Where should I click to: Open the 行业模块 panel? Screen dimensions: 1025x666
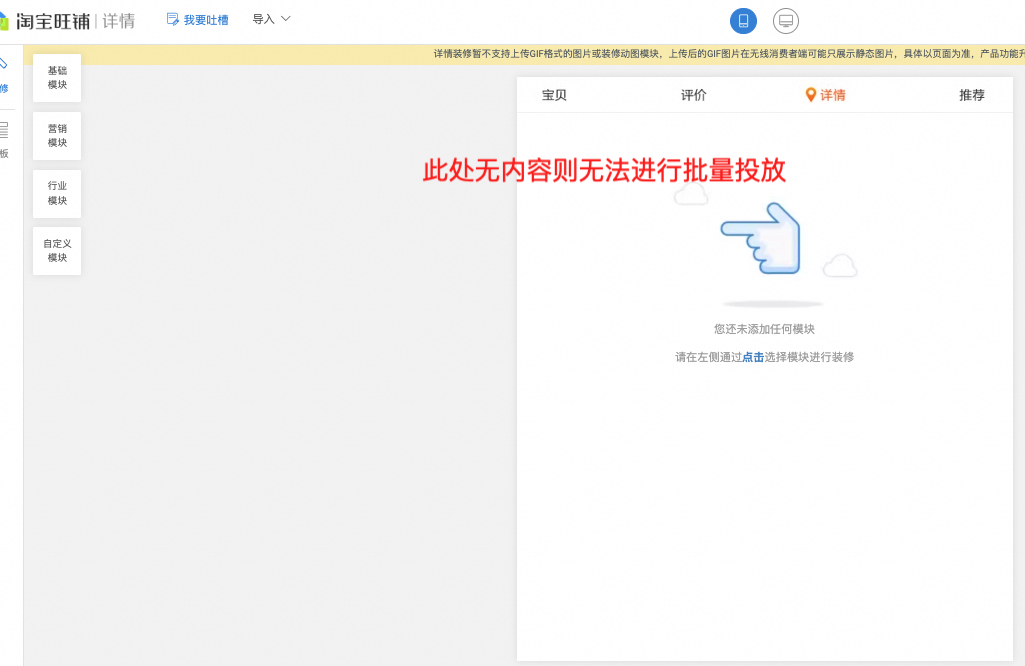57,193
